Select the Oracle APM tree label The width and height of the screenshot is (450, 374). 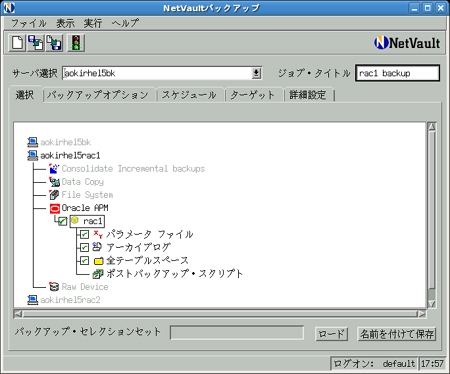pos(85,208)
